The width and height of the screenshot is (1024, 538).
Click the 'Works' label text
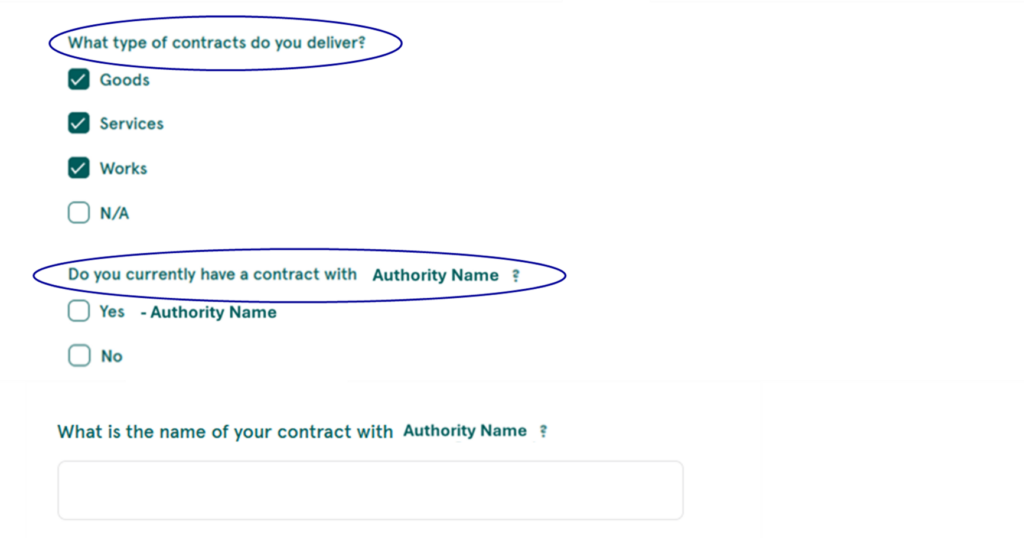click(123, 168)
